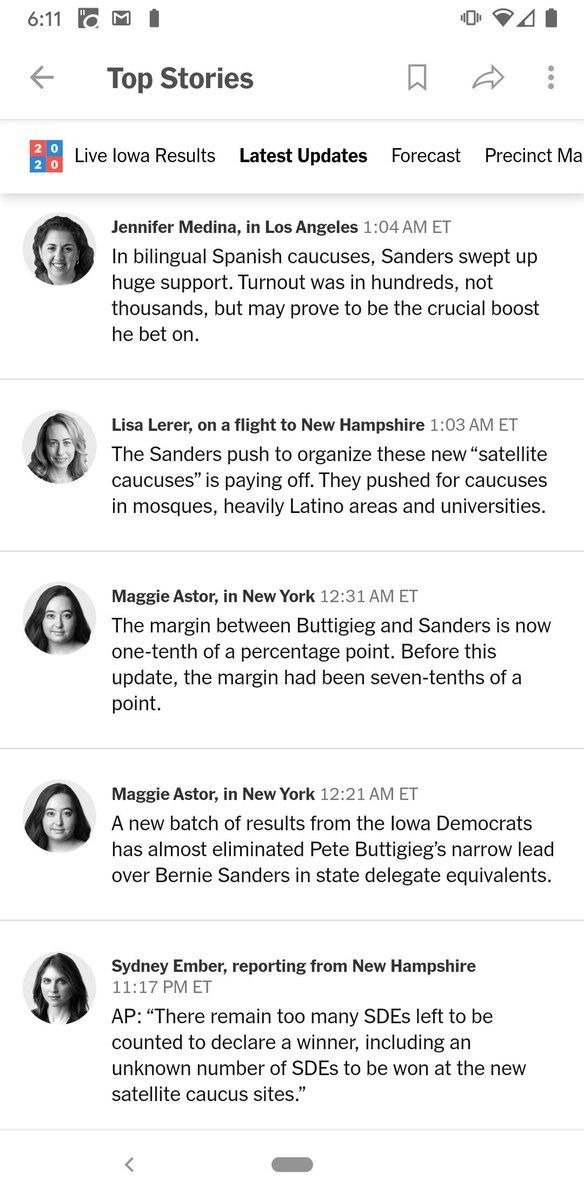
Task: Tap the Android back chevron
Action: 129,1164
